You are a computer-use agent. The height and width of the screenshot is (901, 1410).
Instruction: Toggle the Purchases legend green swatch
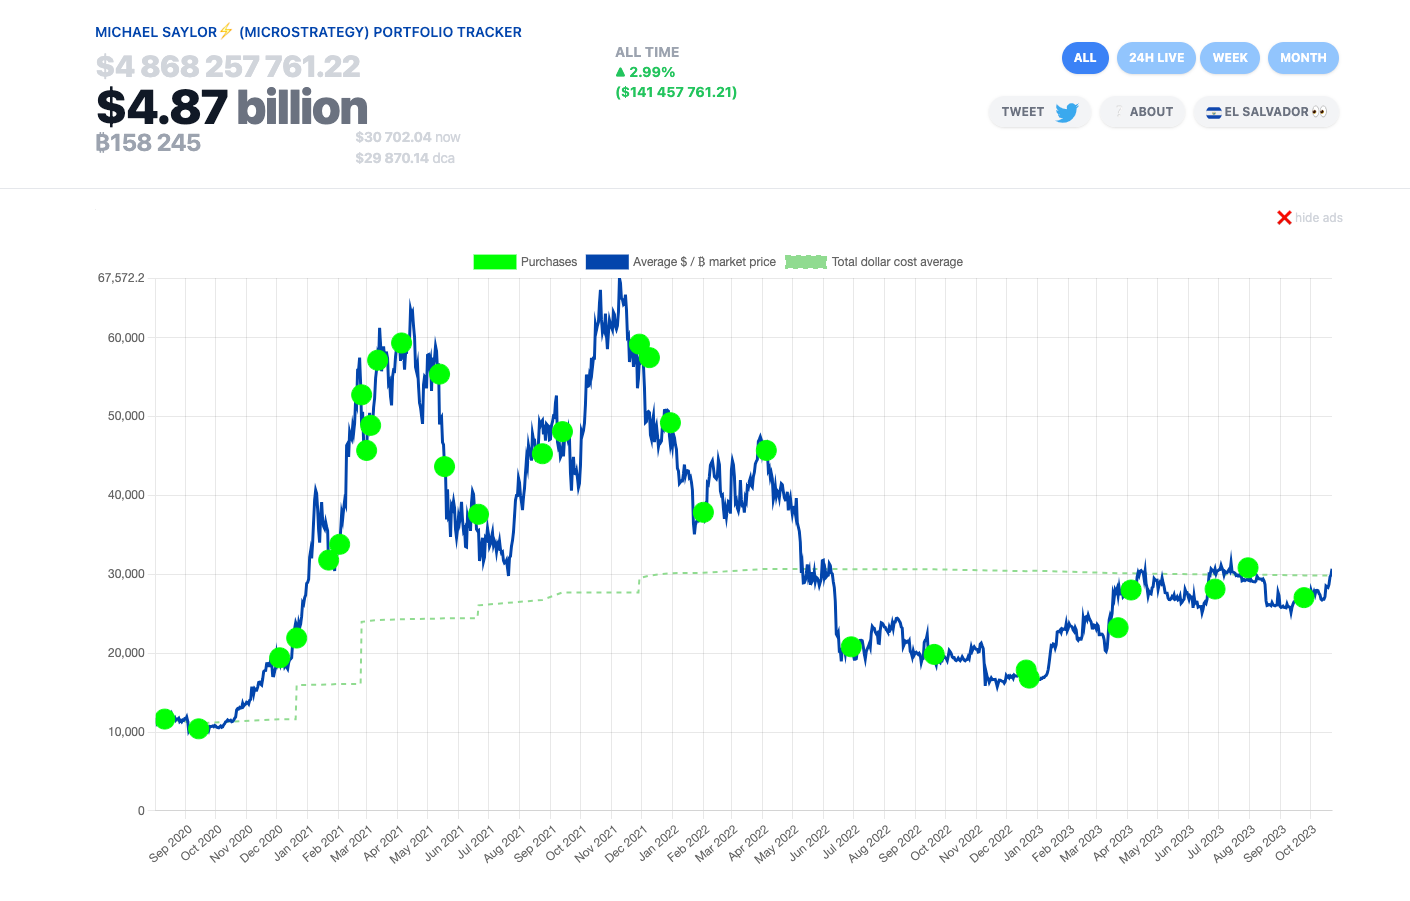[494, 262]
